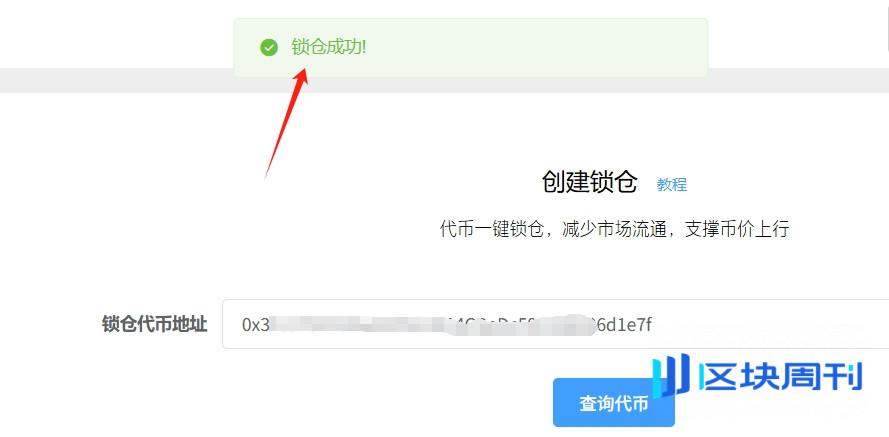Image resolution: width=889 pixels, height=437 pixels.
Task: Select the 锁仓成功! notification text
Action: [329, 48]
